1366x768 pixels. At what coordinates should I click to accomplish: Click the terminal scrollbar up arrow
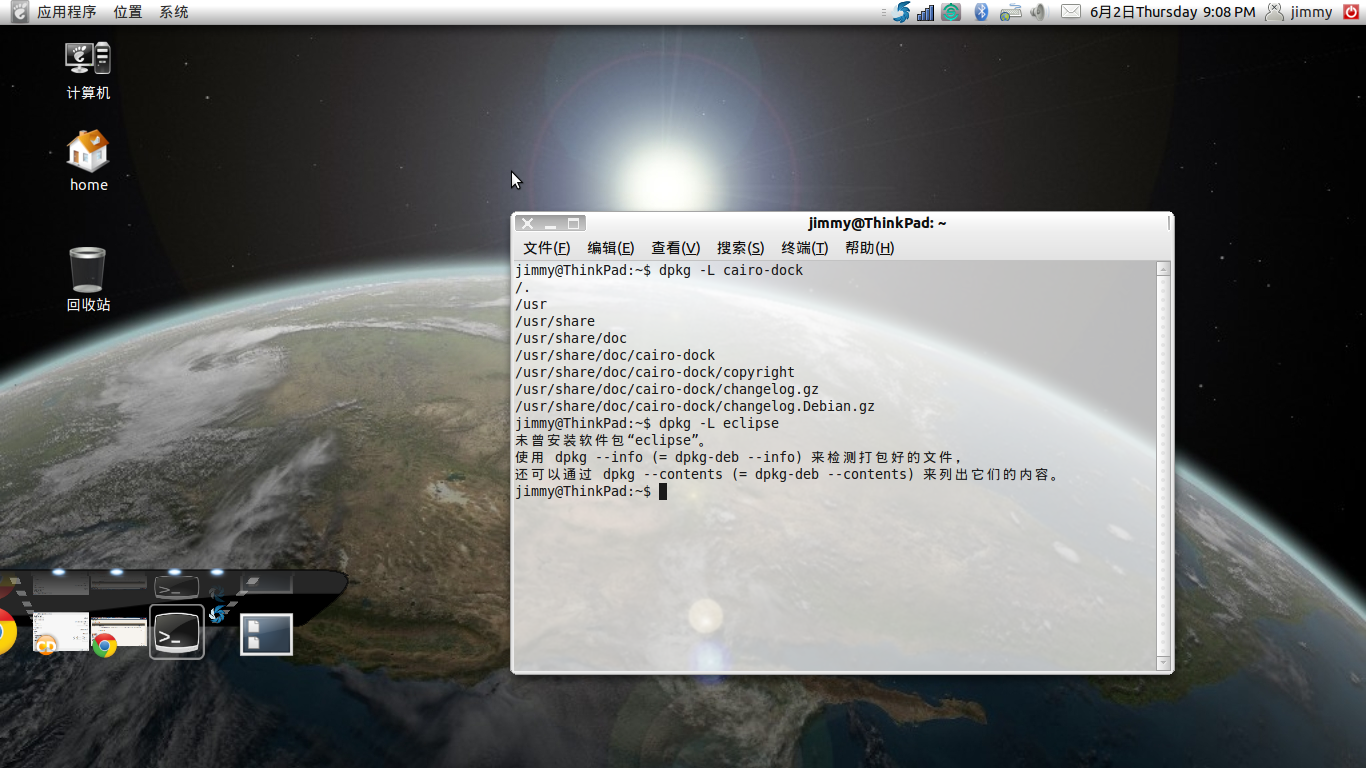coord(1163,269)
